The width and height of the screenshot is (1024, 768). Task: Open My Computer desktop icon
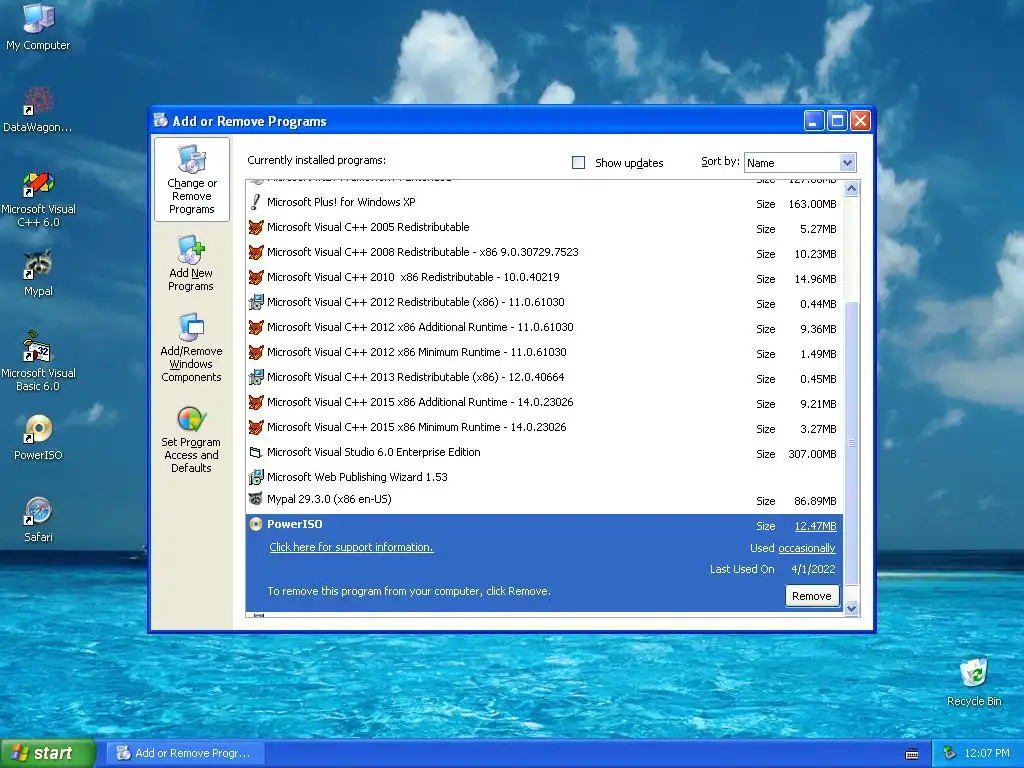click(38, 26)
